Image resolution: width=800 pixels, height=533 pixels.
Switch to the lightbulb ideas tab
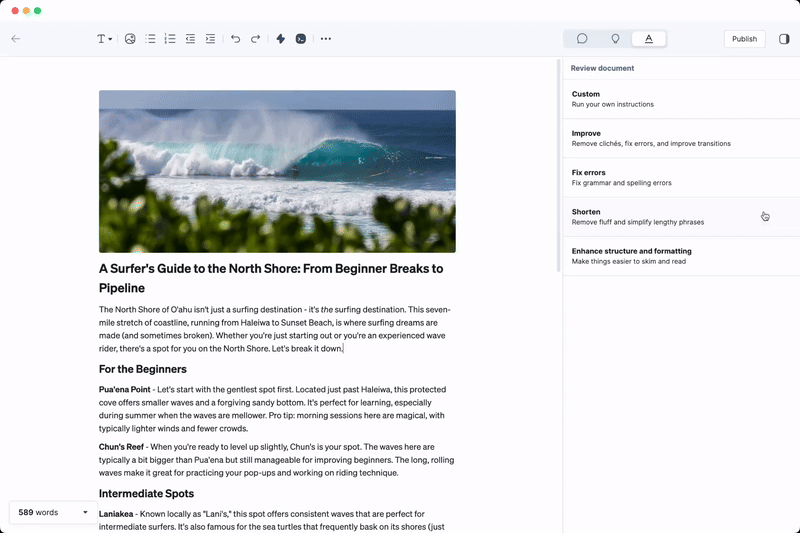(x=615, y=39)
